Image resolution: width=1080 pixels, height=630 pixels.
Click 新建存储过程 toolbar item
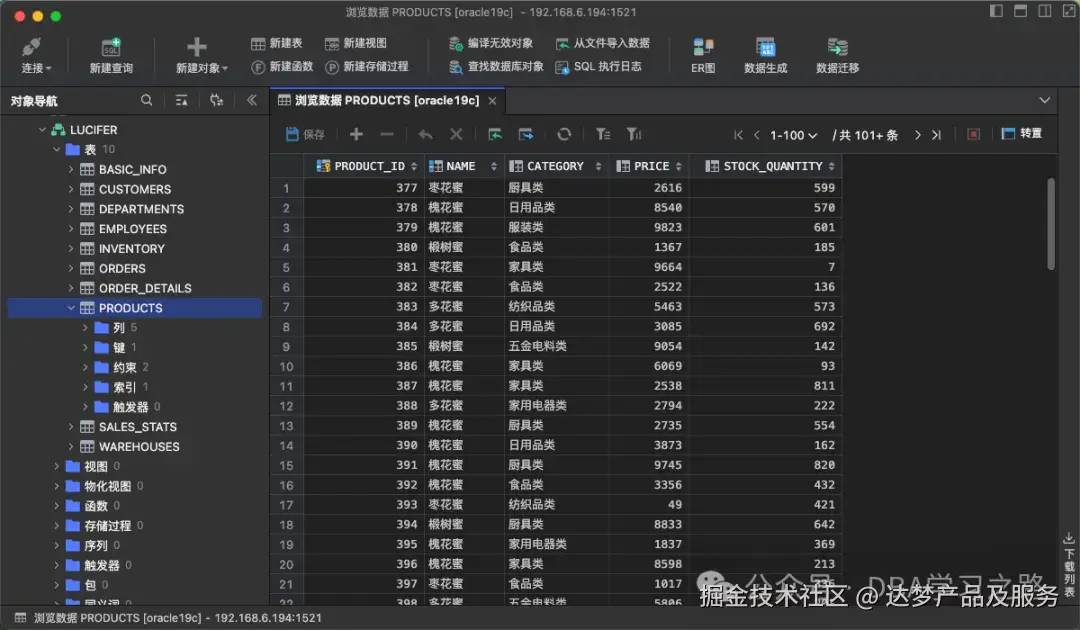(x=367, y=67)
